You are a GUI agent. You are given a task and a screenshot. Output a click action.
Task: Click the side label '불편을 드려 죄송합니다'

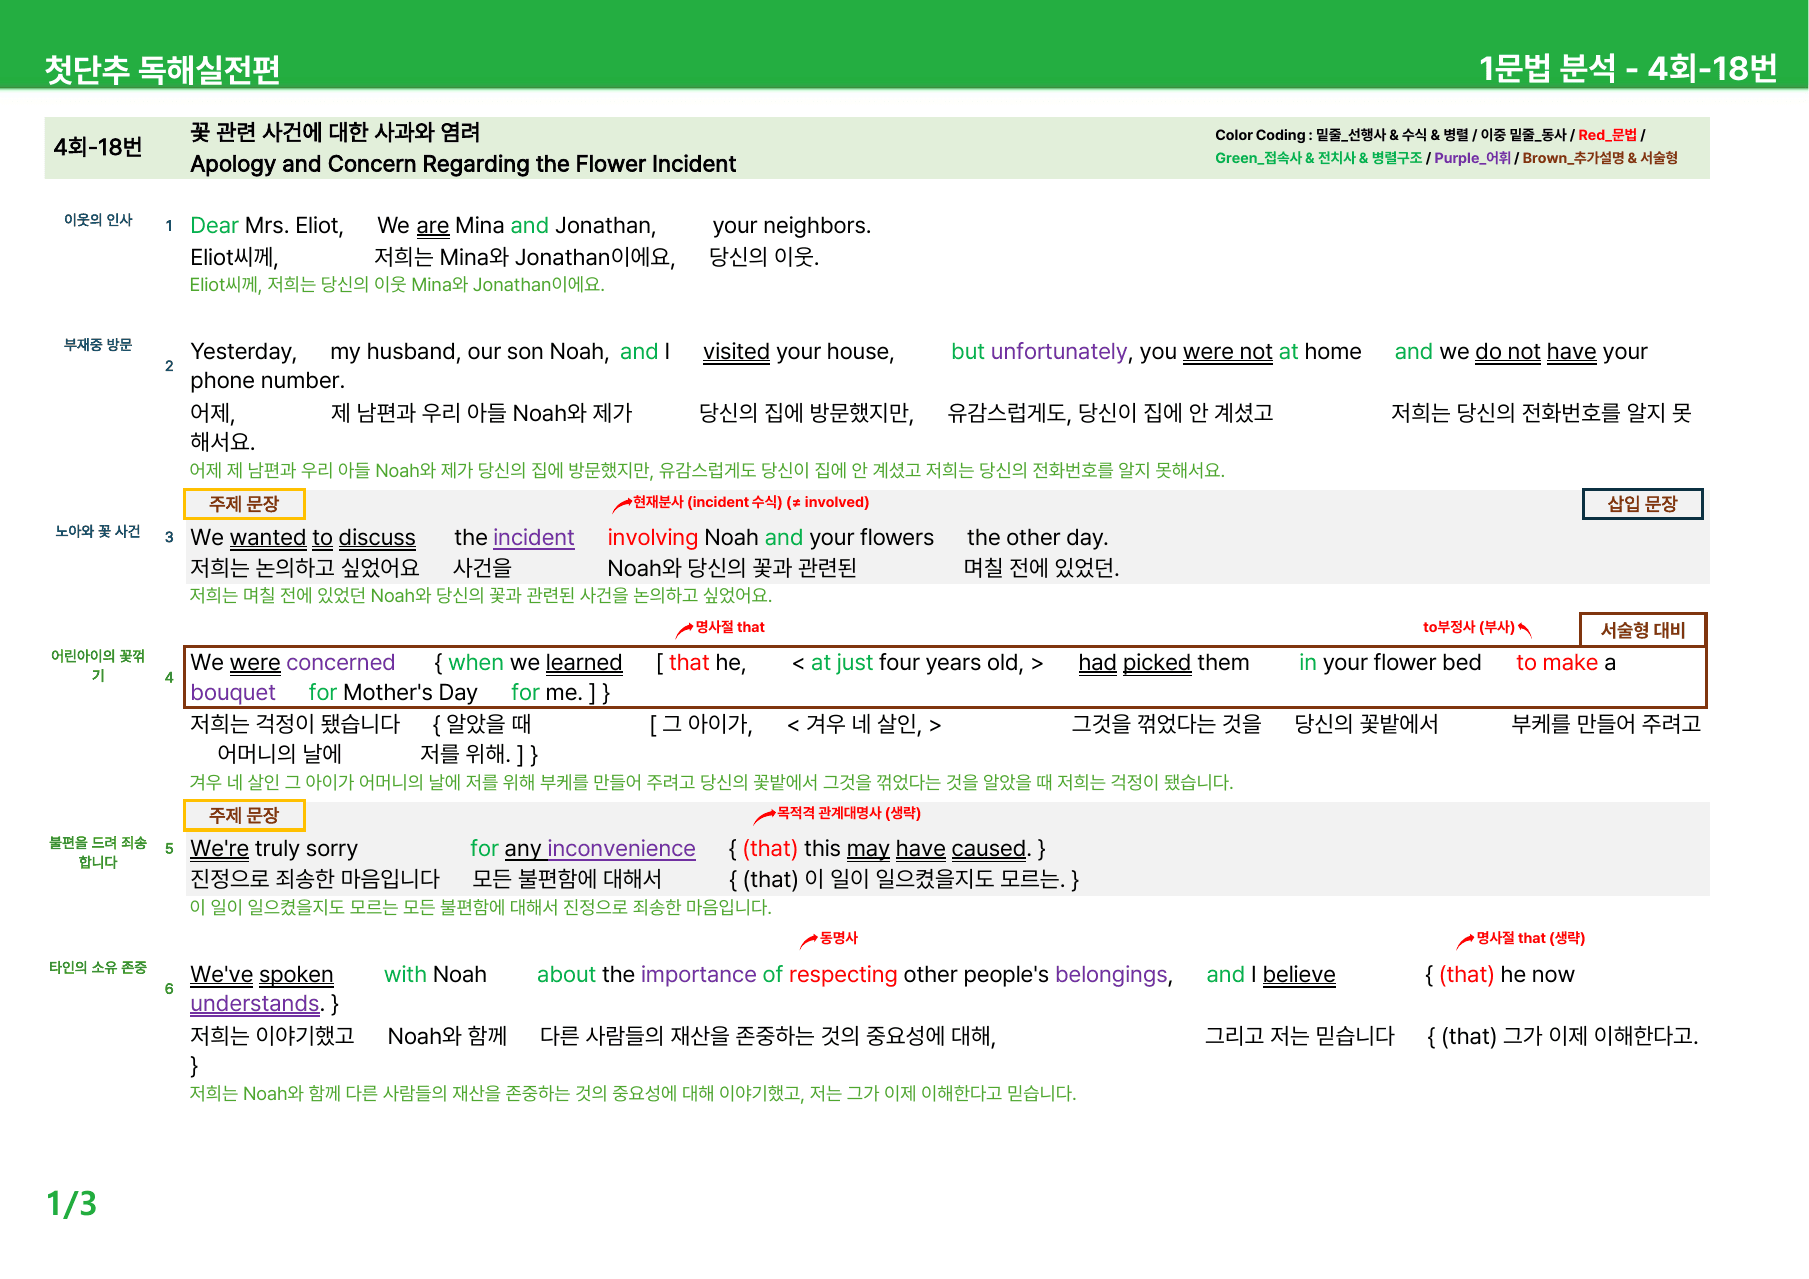point(98,852)
